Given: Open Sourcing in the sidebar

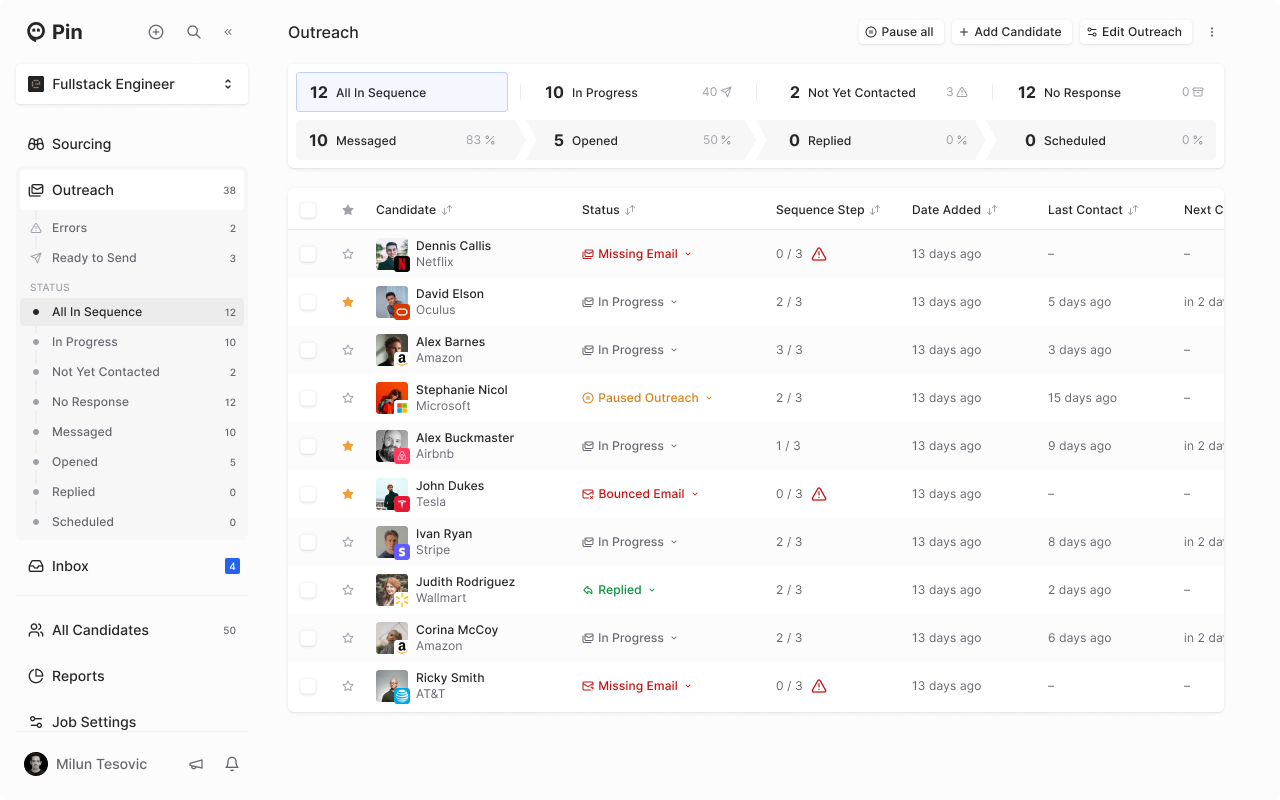Looking at the screenshot, I should pyautogui.click(x=81, y=144).
